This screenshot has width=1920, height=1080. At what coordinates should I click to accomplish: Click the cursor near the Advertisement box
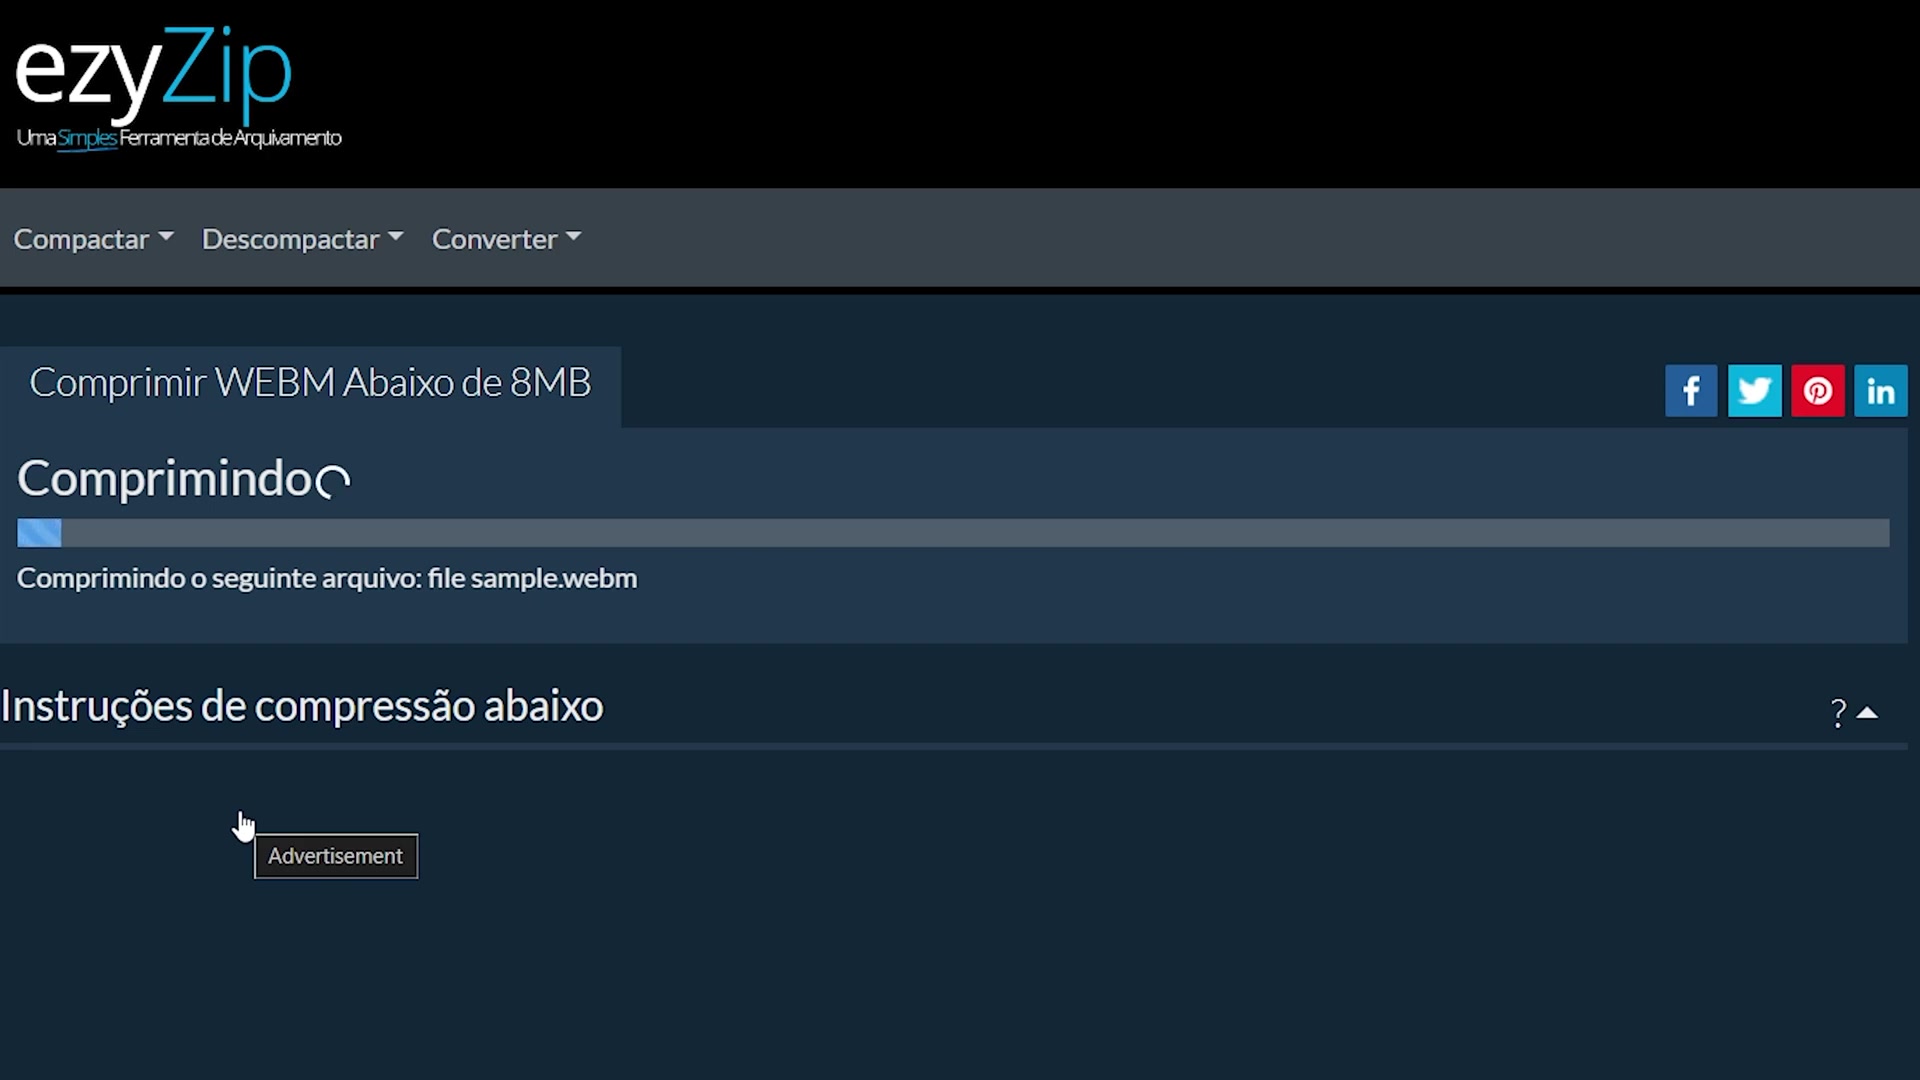244,825
